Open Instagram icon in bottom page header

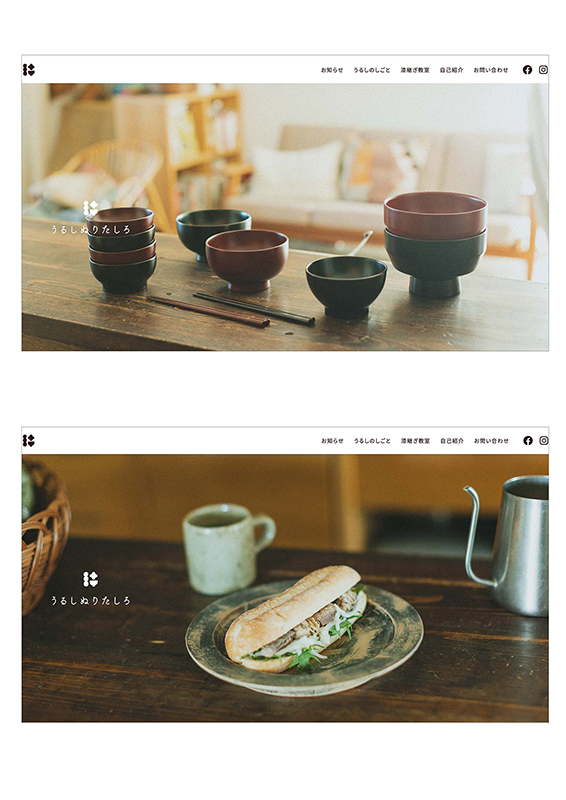[544, 440]
